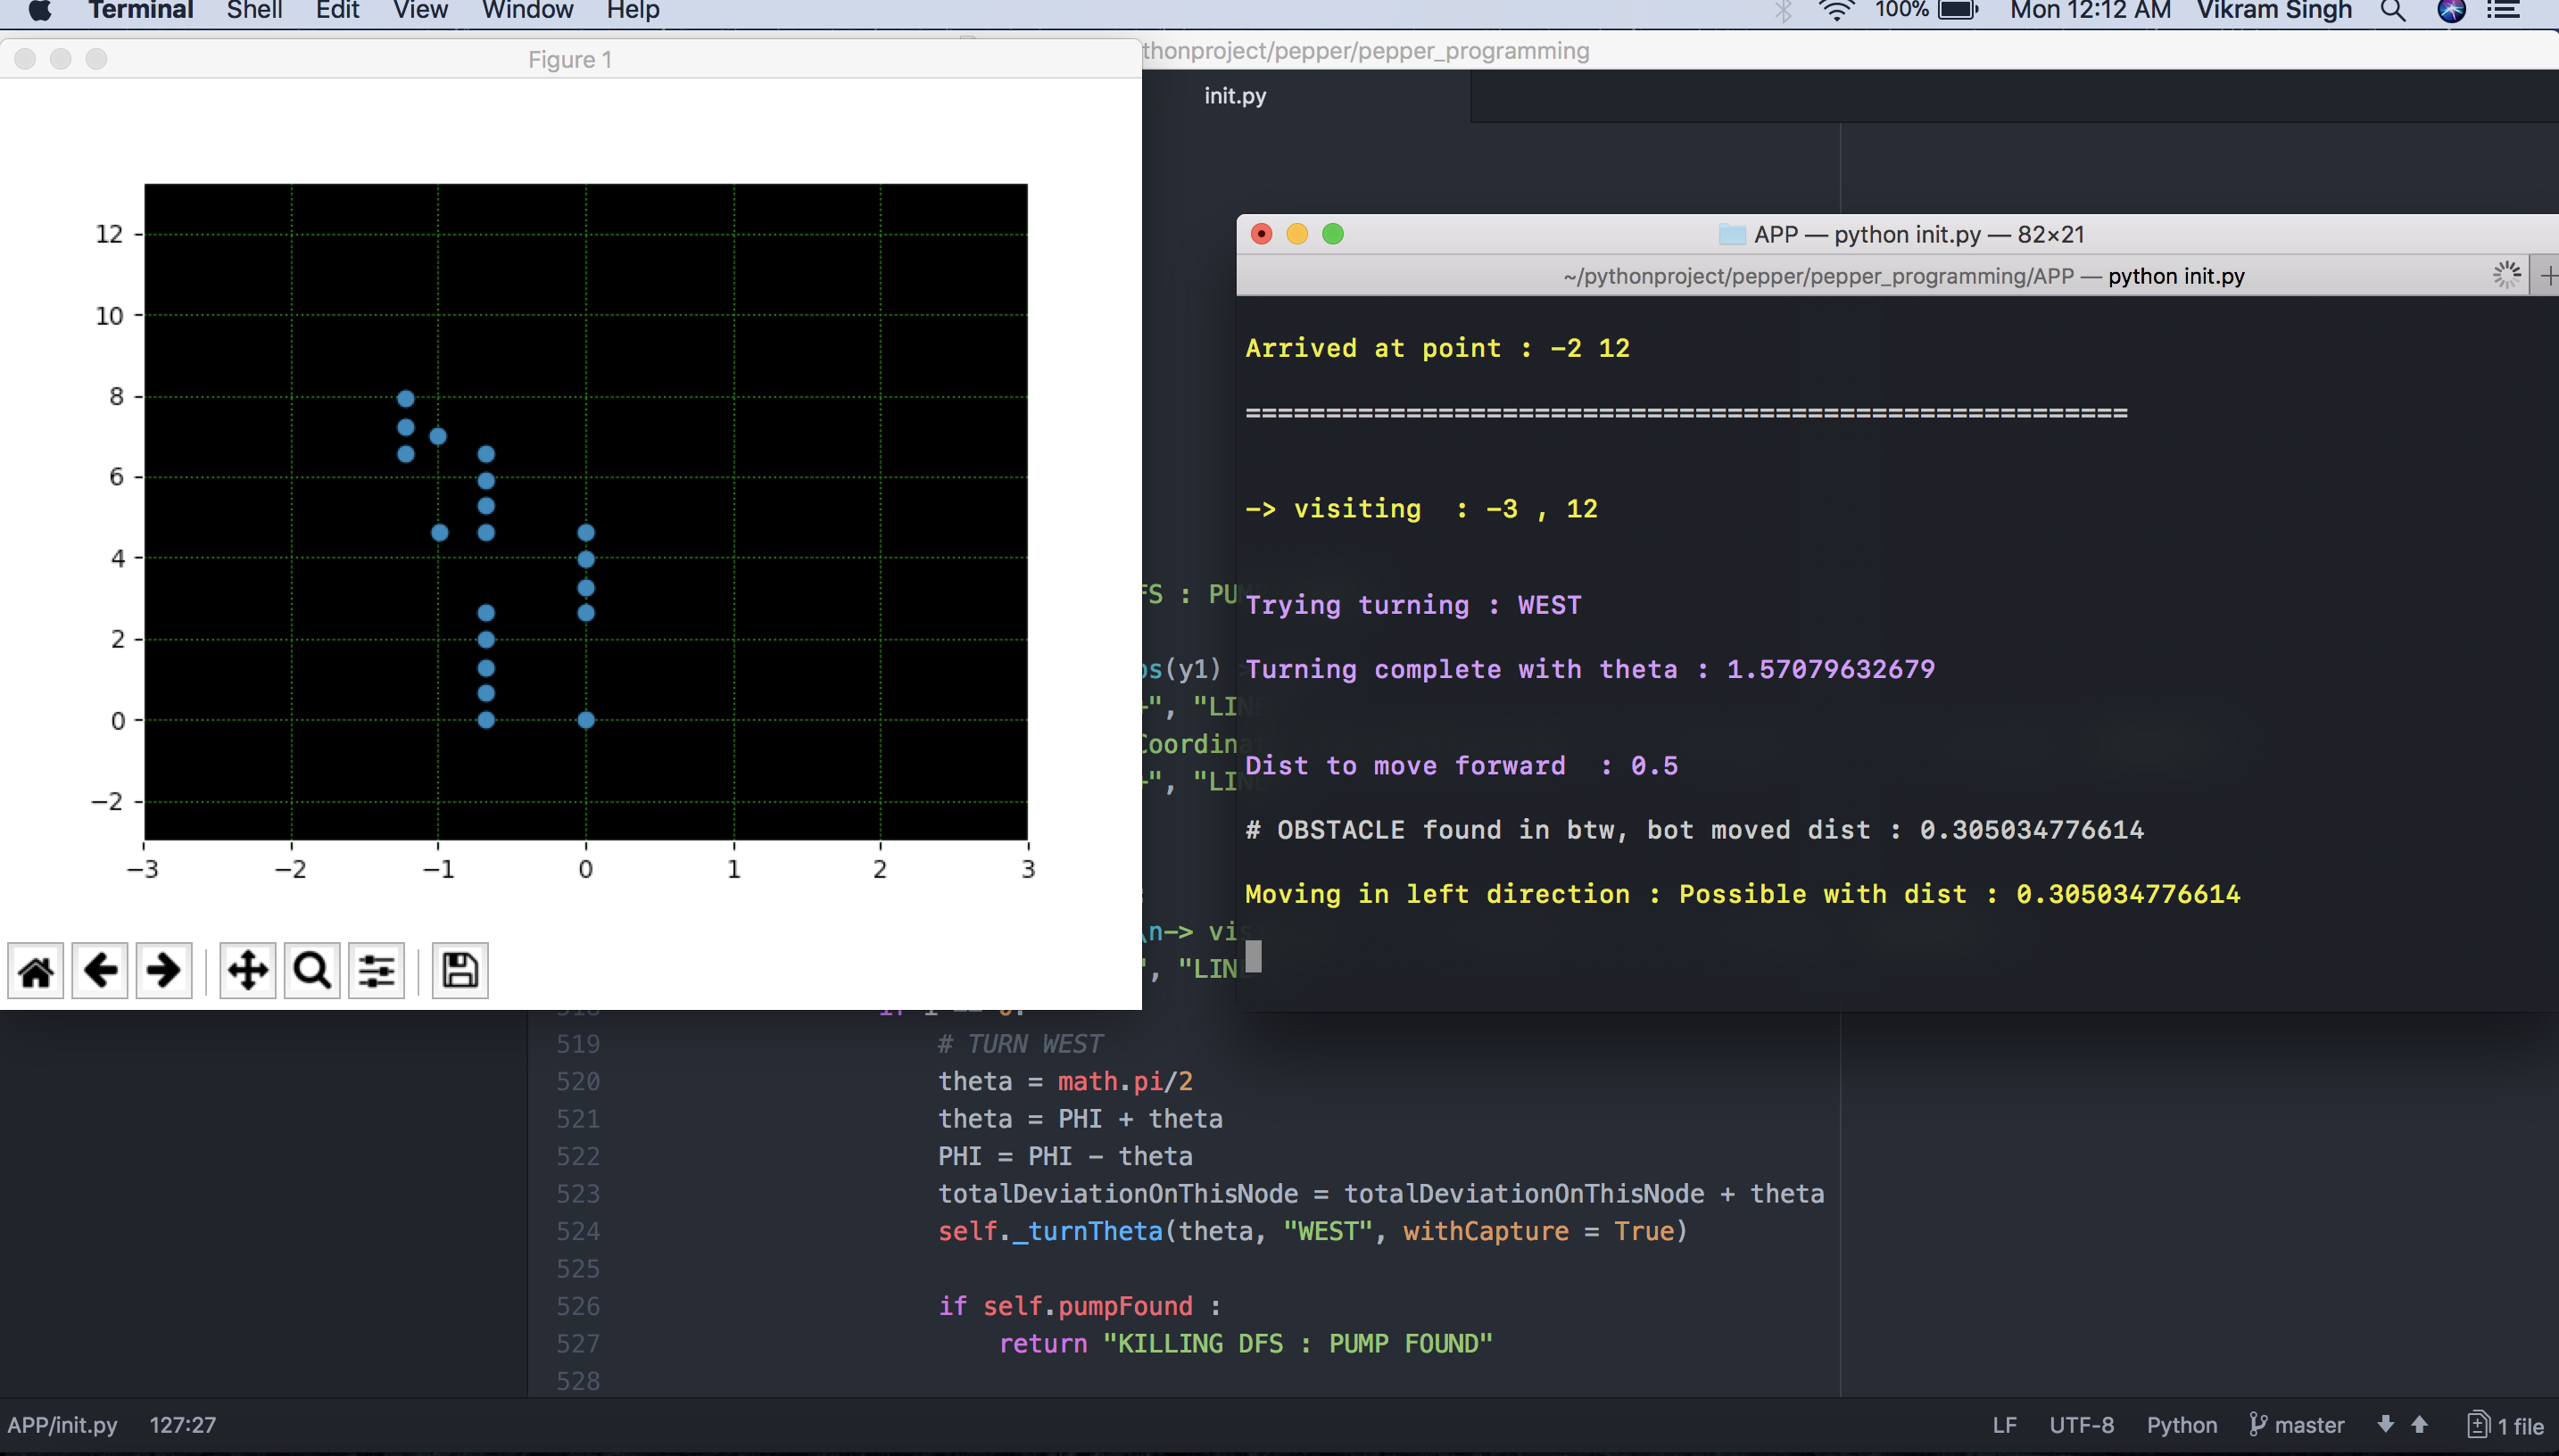
Task: Select the Zoom to rectangle magnifier tool
Action: point(312,970)
